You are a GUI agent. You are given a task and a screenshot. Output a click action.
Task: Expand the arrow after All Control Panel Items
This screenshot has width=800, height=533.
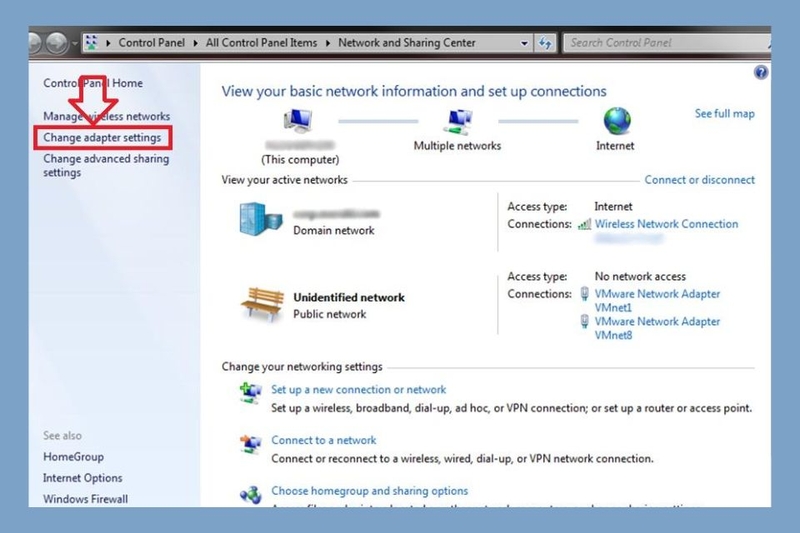(x=328, y=43)
